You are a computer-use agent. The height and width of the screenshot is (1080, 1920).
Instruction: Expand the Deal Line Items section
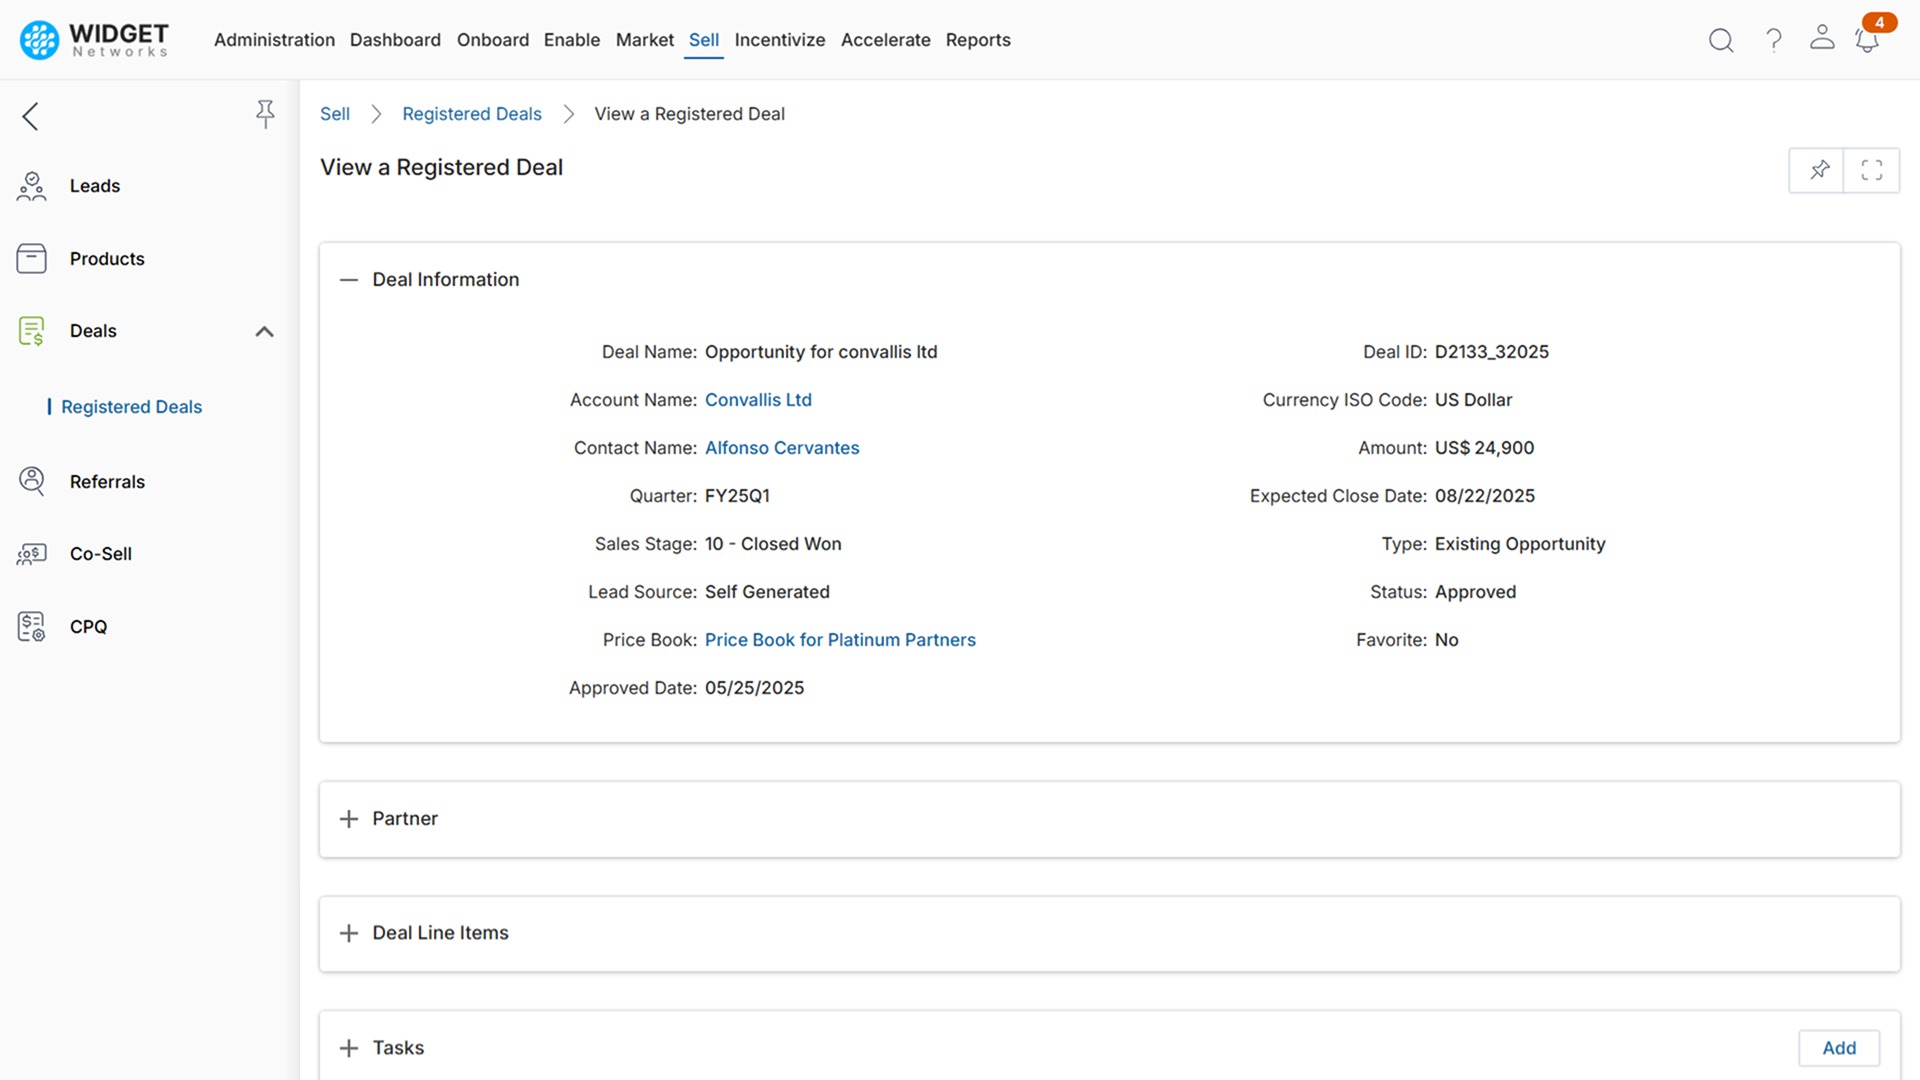(348, 933)
